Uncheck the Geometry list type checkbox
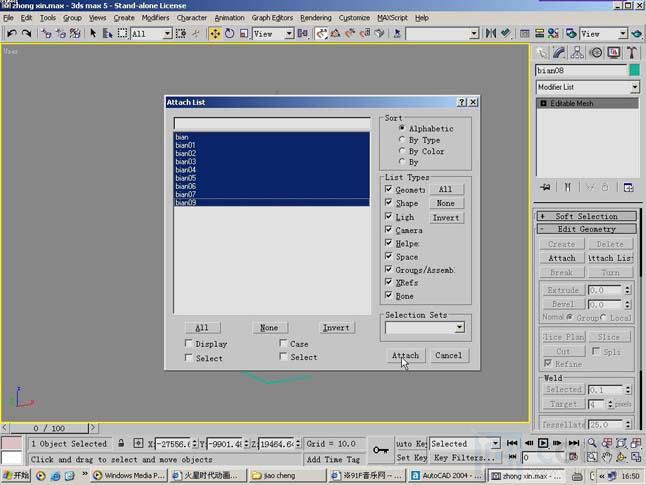646x485 pixels. coord(389,189)
